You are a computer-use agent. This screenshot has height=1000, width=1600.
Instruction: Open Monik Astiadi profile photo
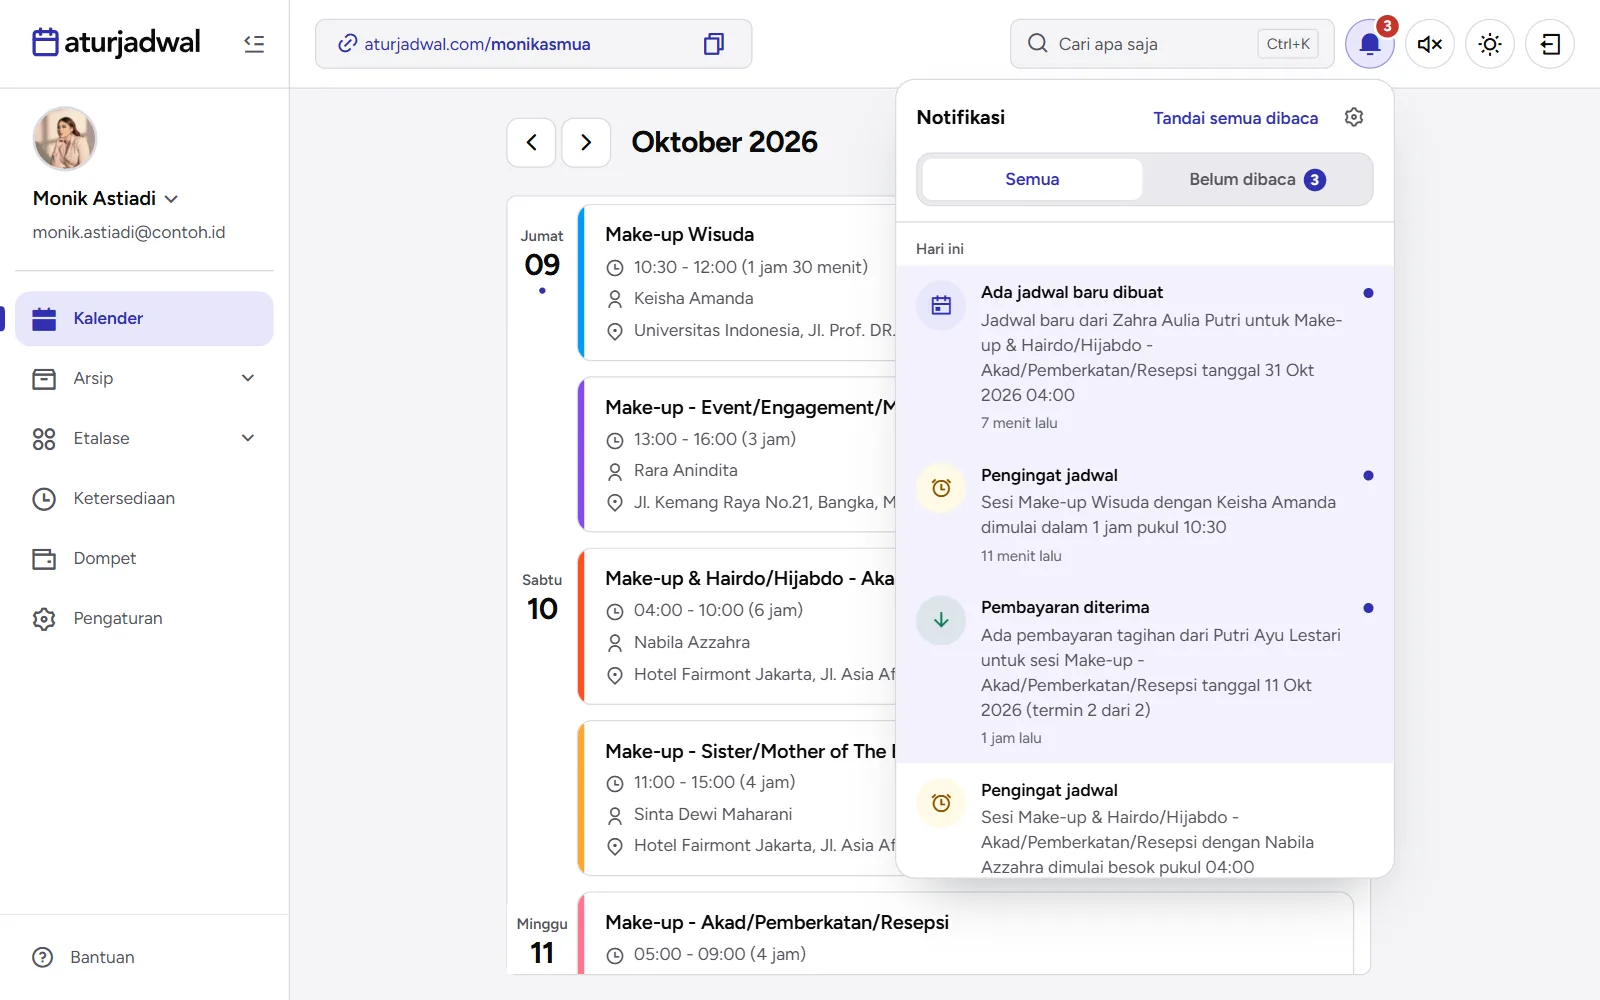tap(65, 139)
